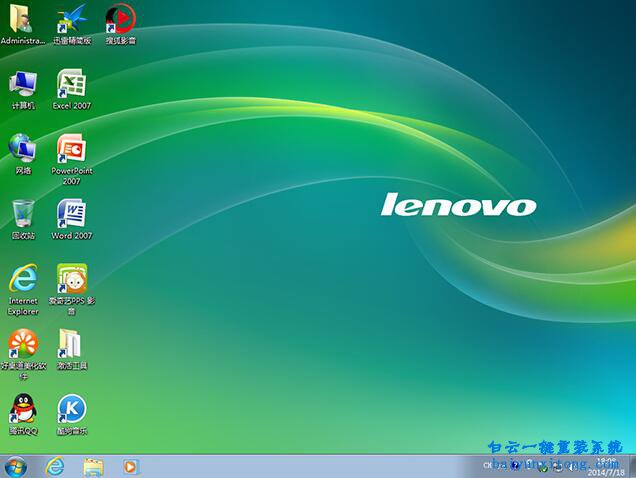Select the Computer (计算机) desktop icon
This screenshot has height=478, width=636.
point(22,84)
